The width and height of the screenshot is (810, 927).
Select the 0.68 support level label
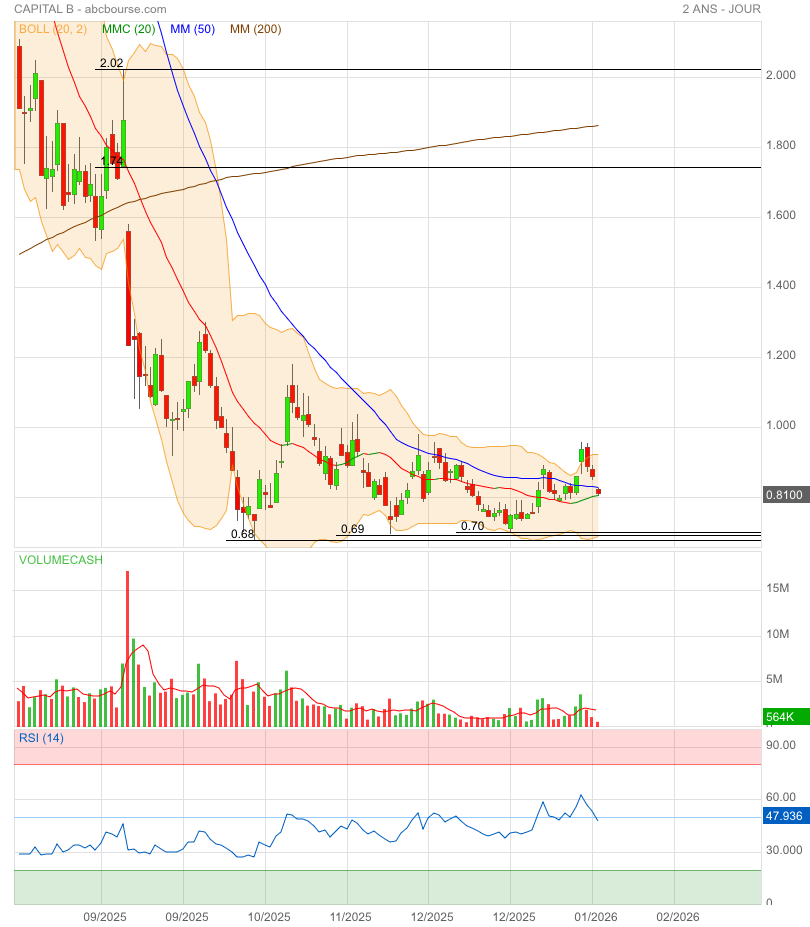(x=241, y=534)
